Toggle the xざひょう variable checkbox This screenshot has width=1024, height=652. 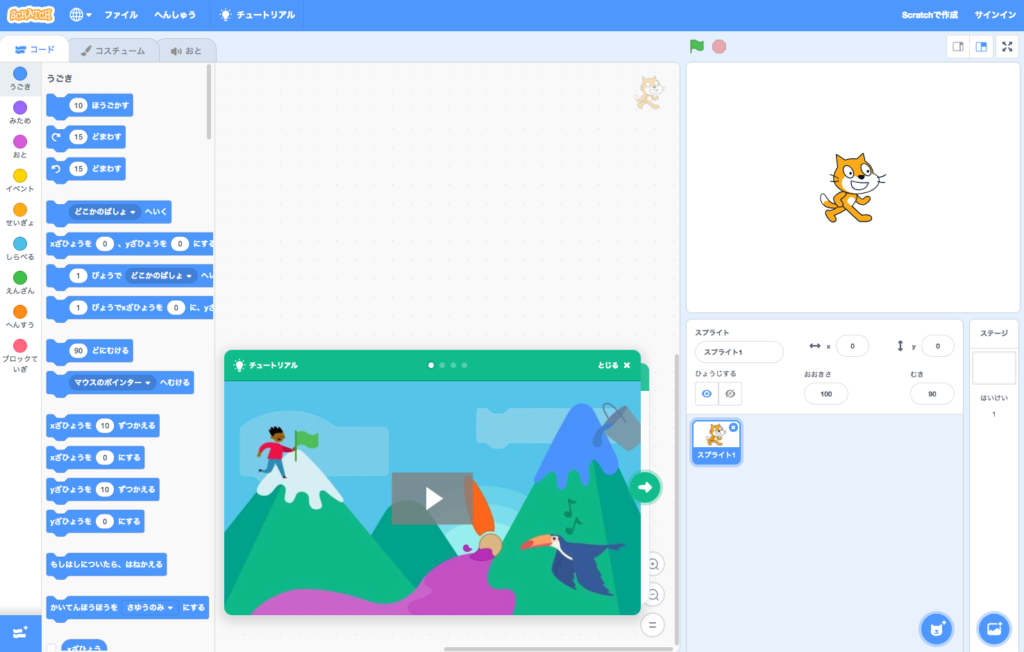pyautogui.click(x=52, y=647)
